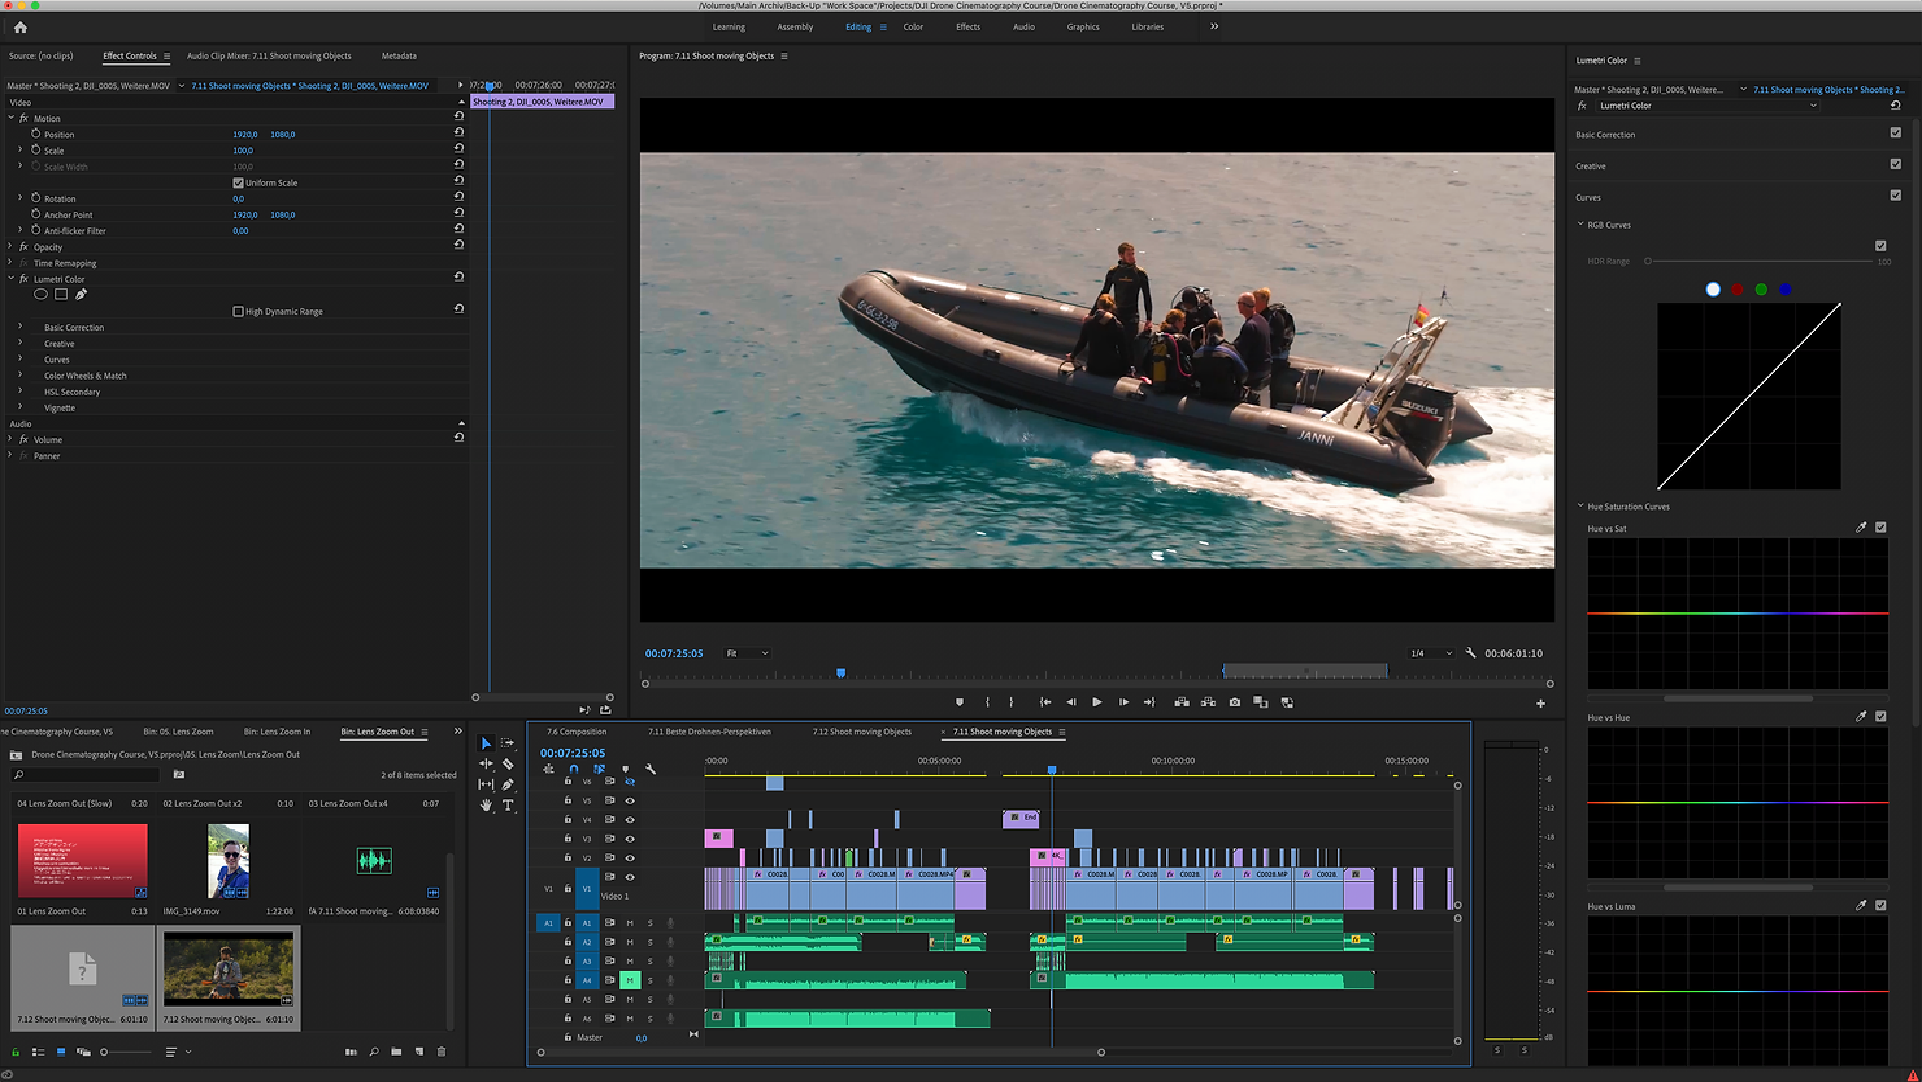Viewport: 1922px width, 1082px height.
Task: Play the program monitor
Action: point(1097,703)
